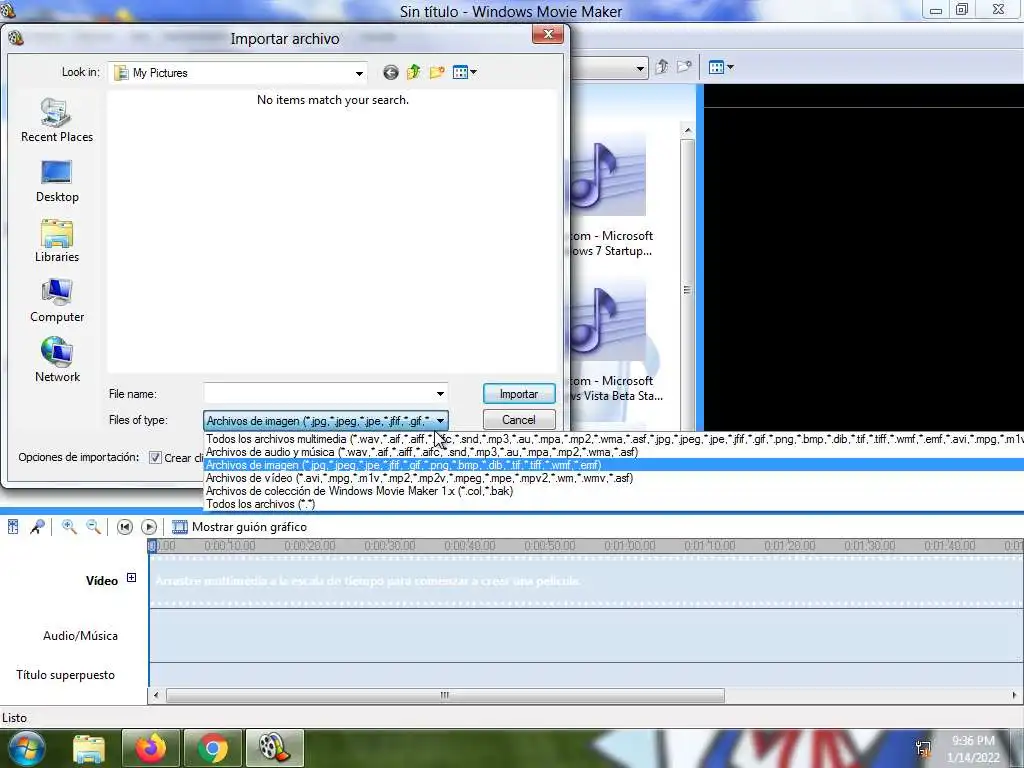Click the collection pane scroll up arrow
Image resolution: width=1024 pixels, height=768 pixels.
[x=687, y=131]
